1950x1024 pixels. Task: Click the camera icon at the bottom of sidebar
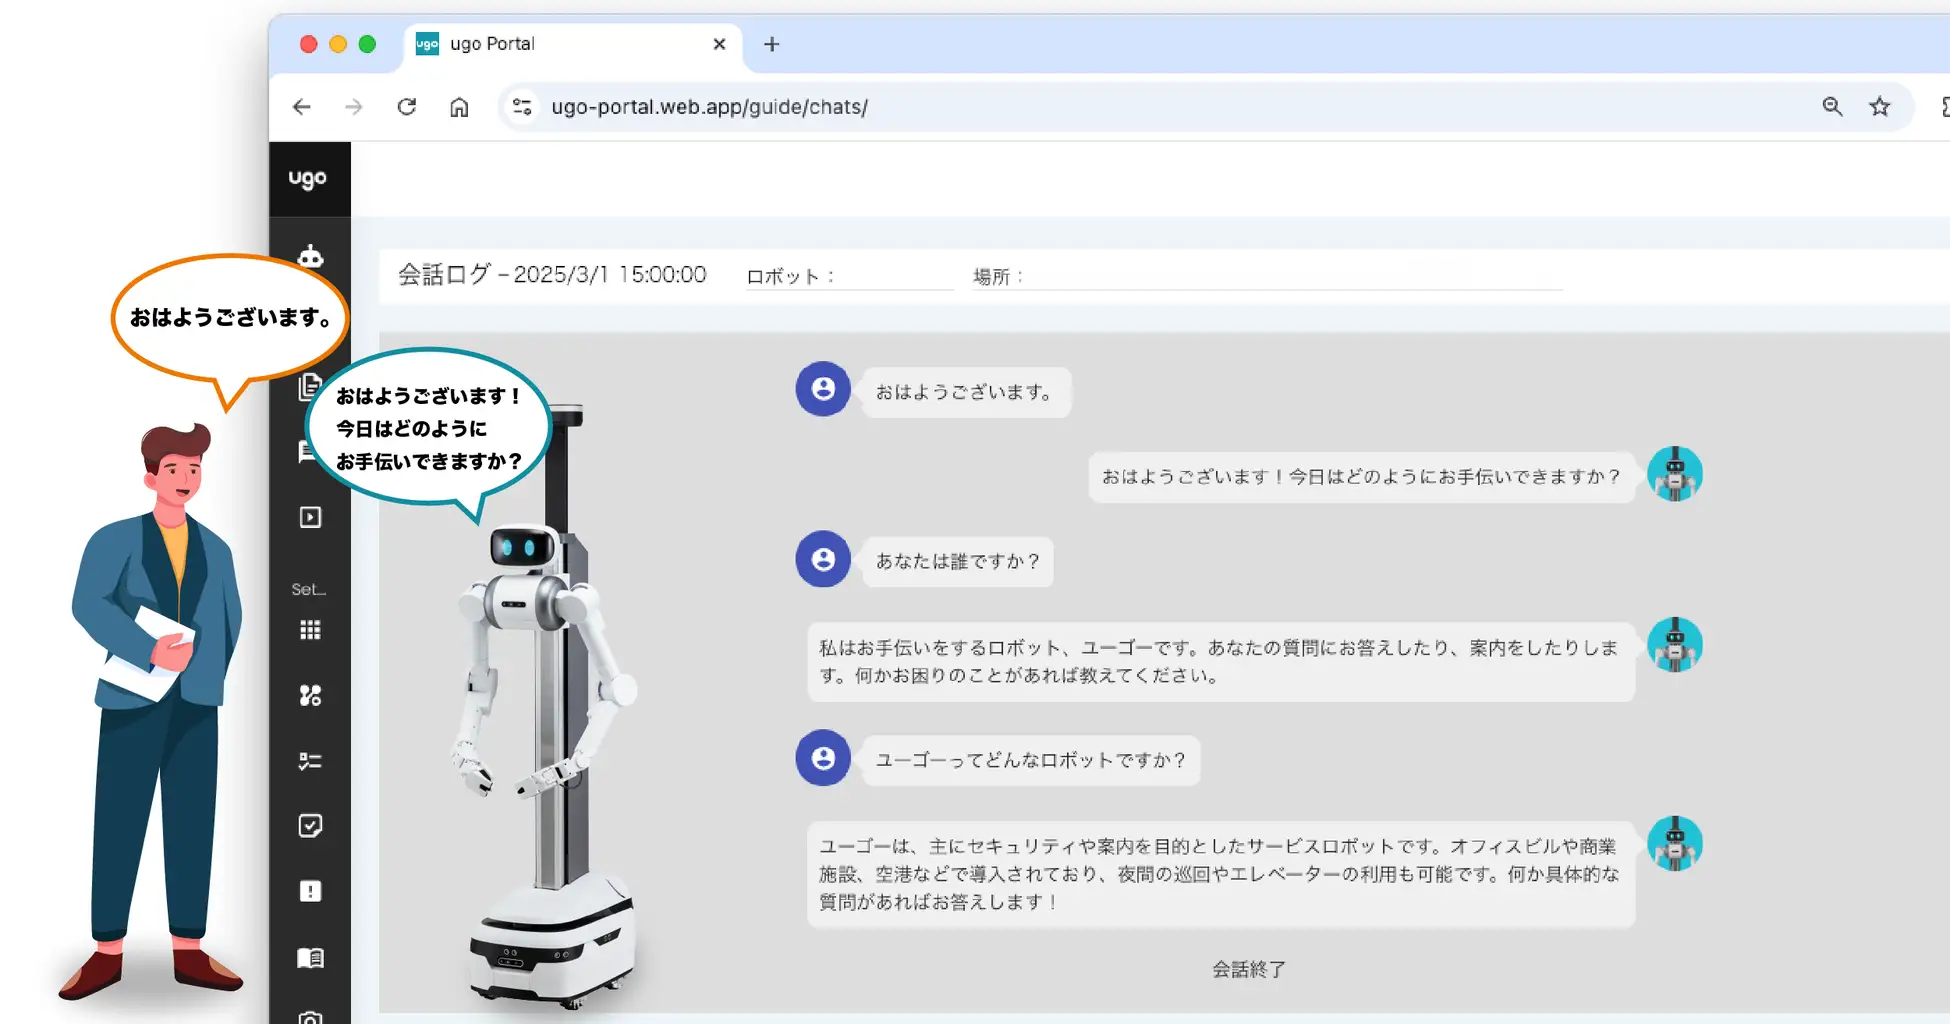310,1015
